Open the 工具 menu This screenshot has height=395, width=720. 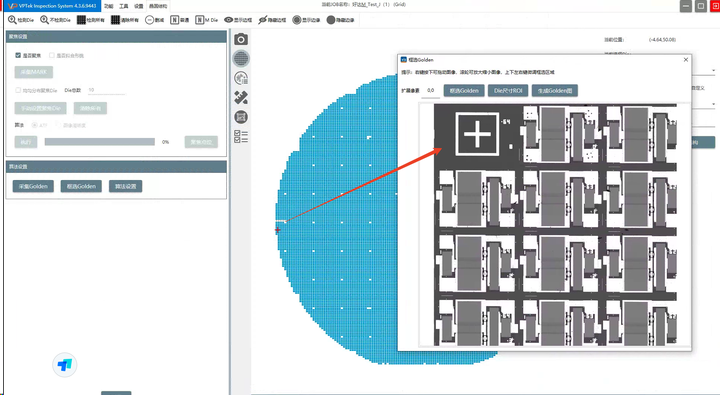124,6
